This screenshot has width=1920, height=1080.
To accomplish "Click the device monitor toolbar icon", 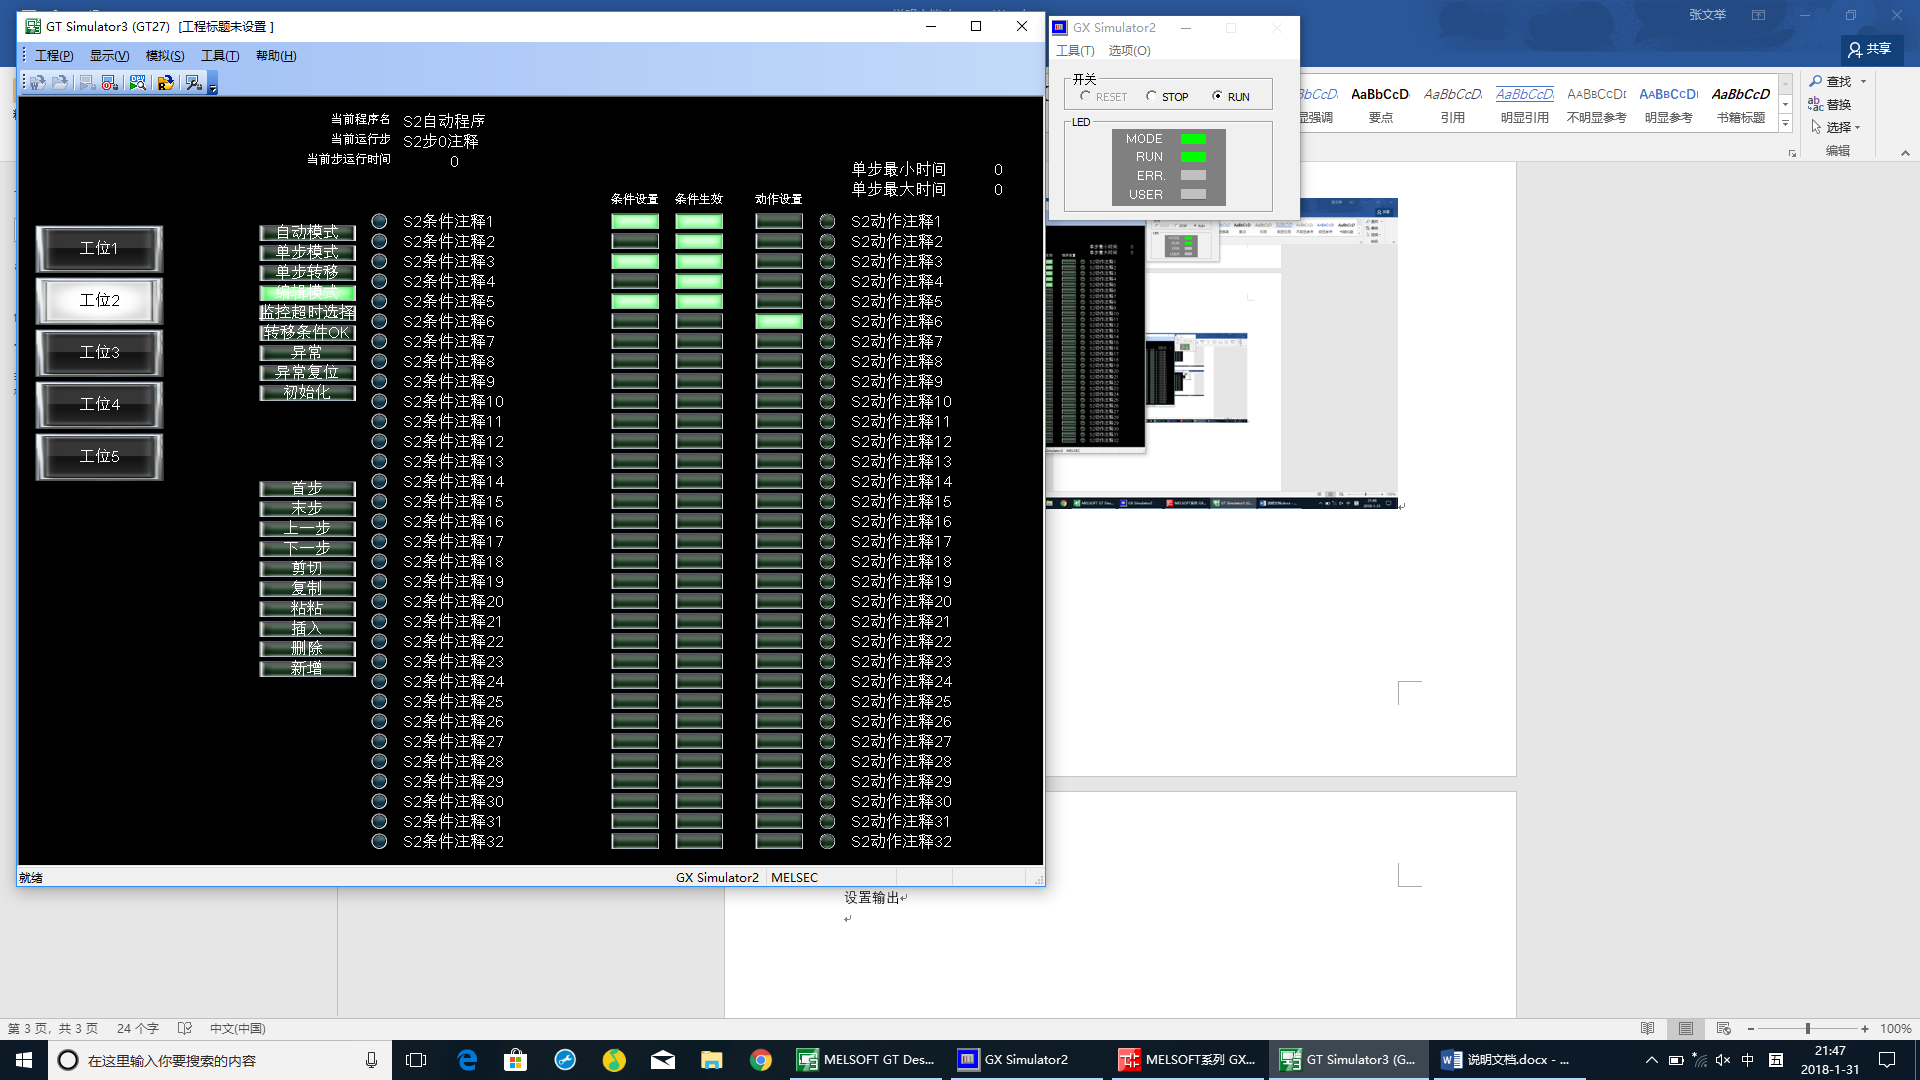I will click(138, 83).
